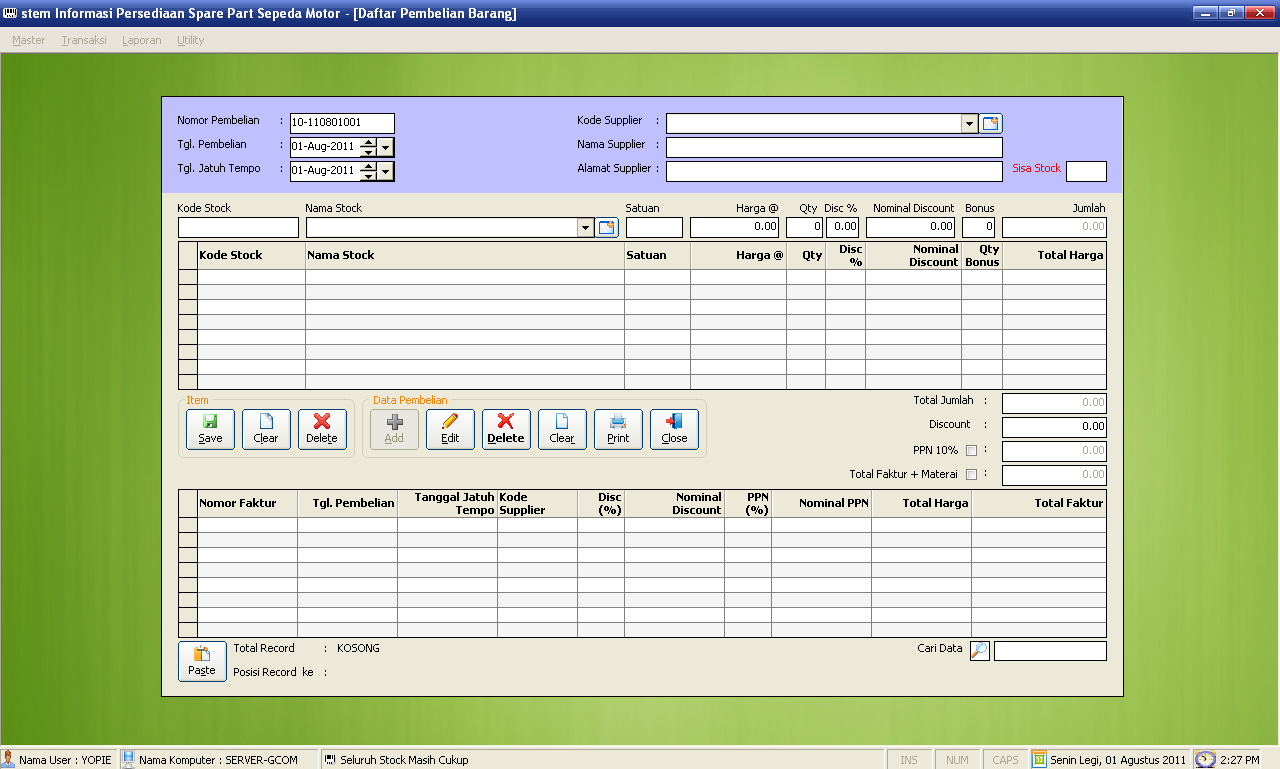
Task: Click the Paste button
Action: pyautogui.click(x=202, y=661)
